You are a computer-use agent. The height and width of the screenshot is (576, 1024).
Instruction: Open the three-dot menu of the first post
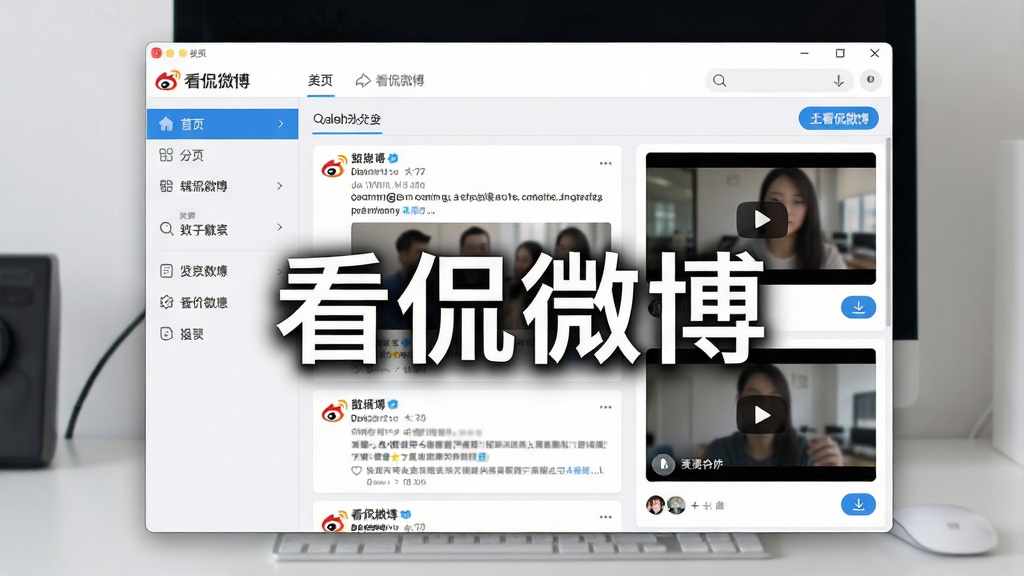click(605, 163)
